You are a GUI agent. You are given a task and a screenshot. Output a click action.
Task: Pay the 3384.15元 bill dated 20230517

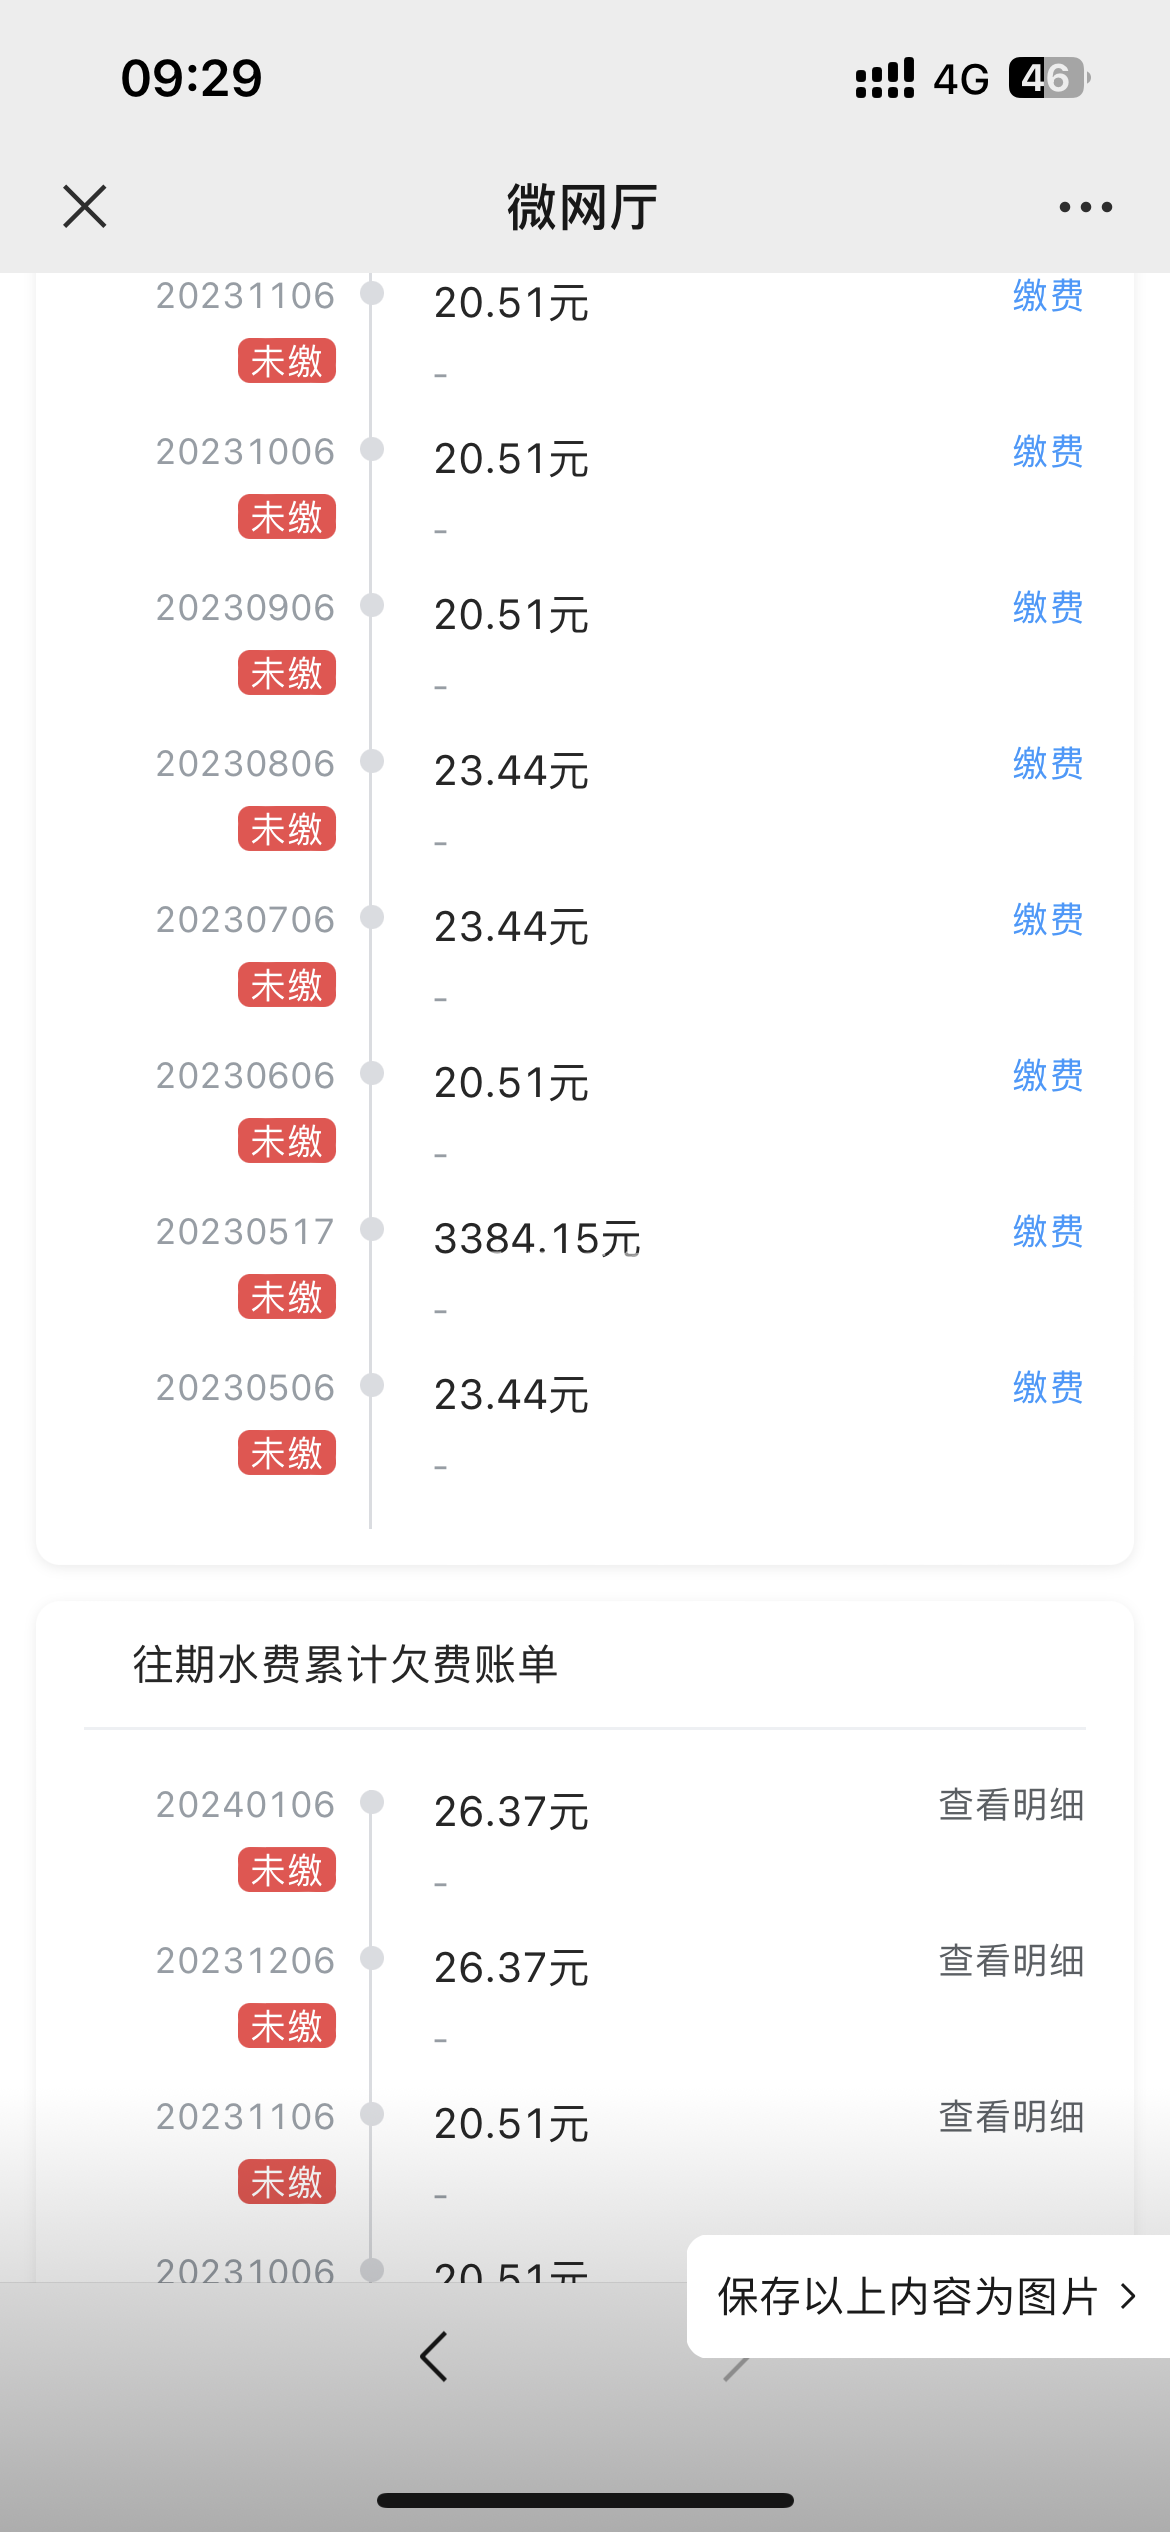point(1047,1232)
